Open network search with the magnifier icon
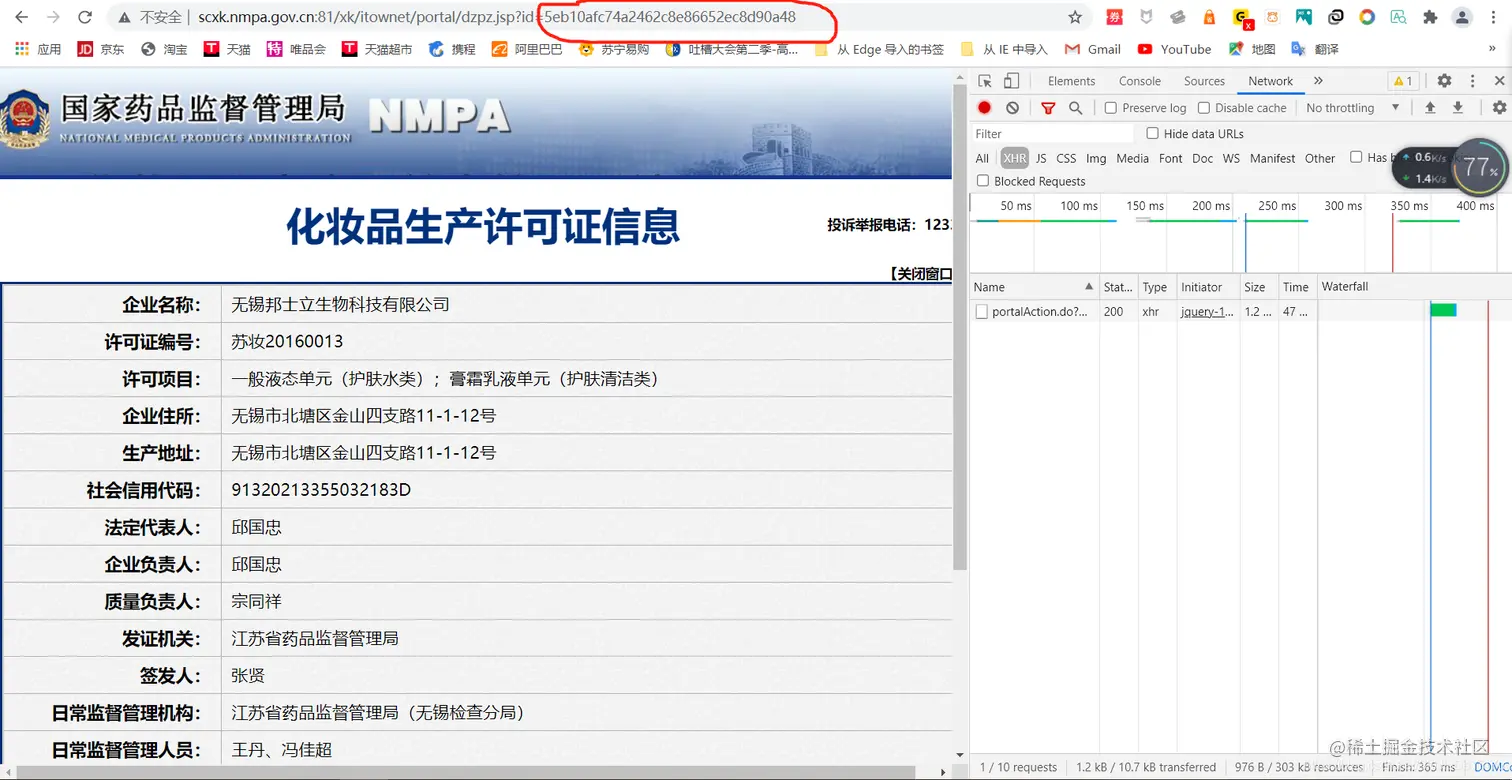 point(1075,108)
